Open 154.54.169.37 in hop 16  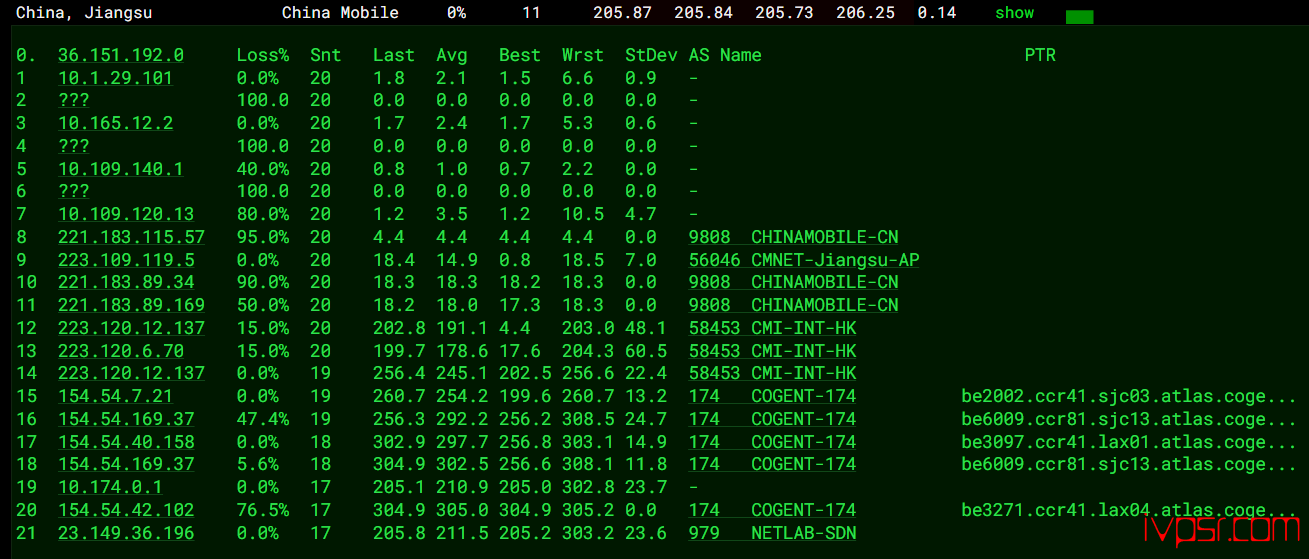pyautogui.click(x=126, y=419)
